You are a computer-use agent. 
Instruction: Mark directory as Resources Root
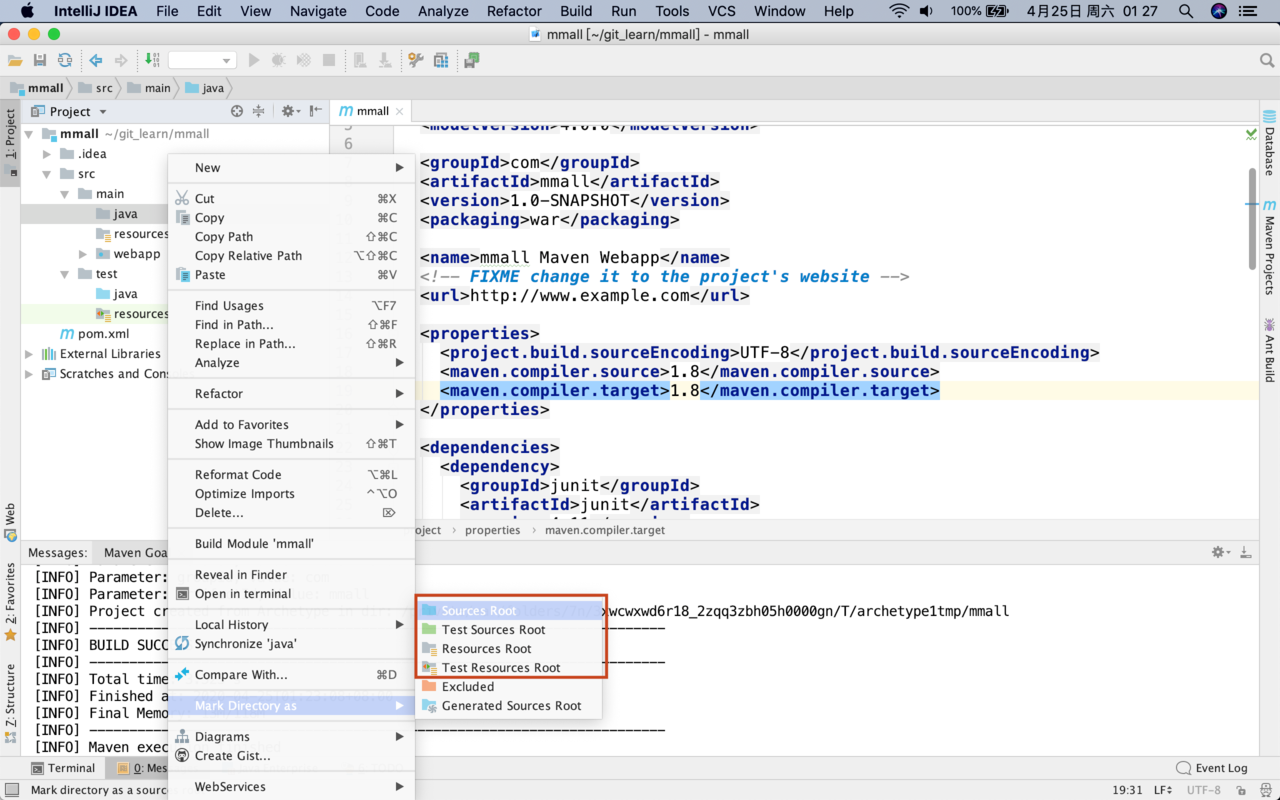pyautogui.click(x=510, y=648)
